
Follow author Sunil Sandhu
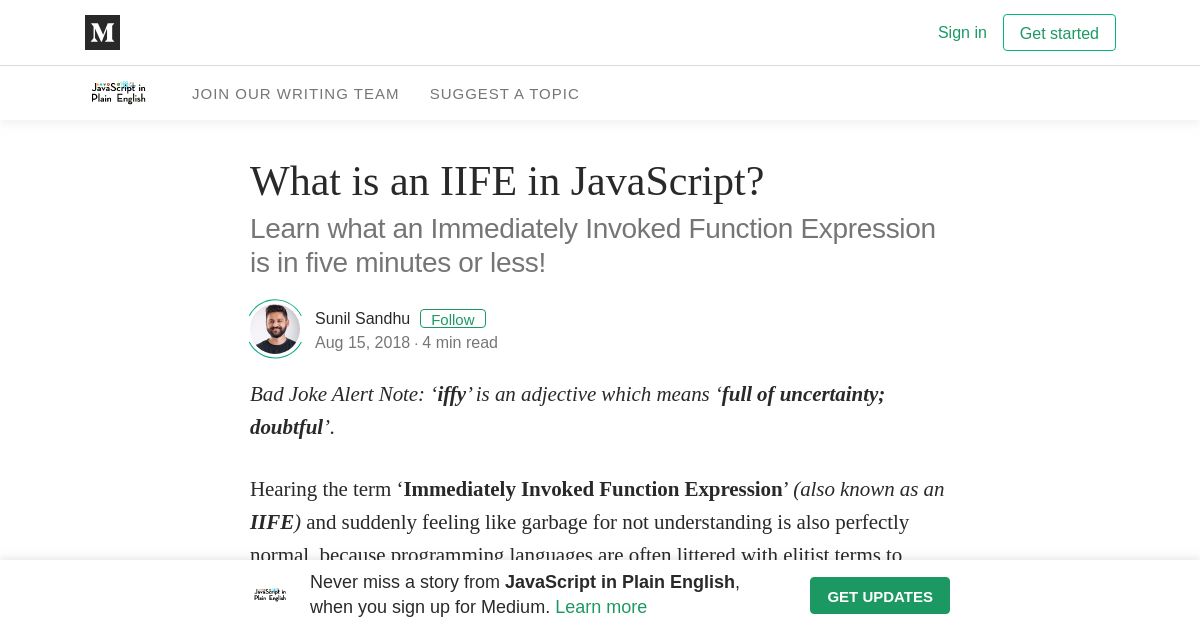tap(453, 319)
